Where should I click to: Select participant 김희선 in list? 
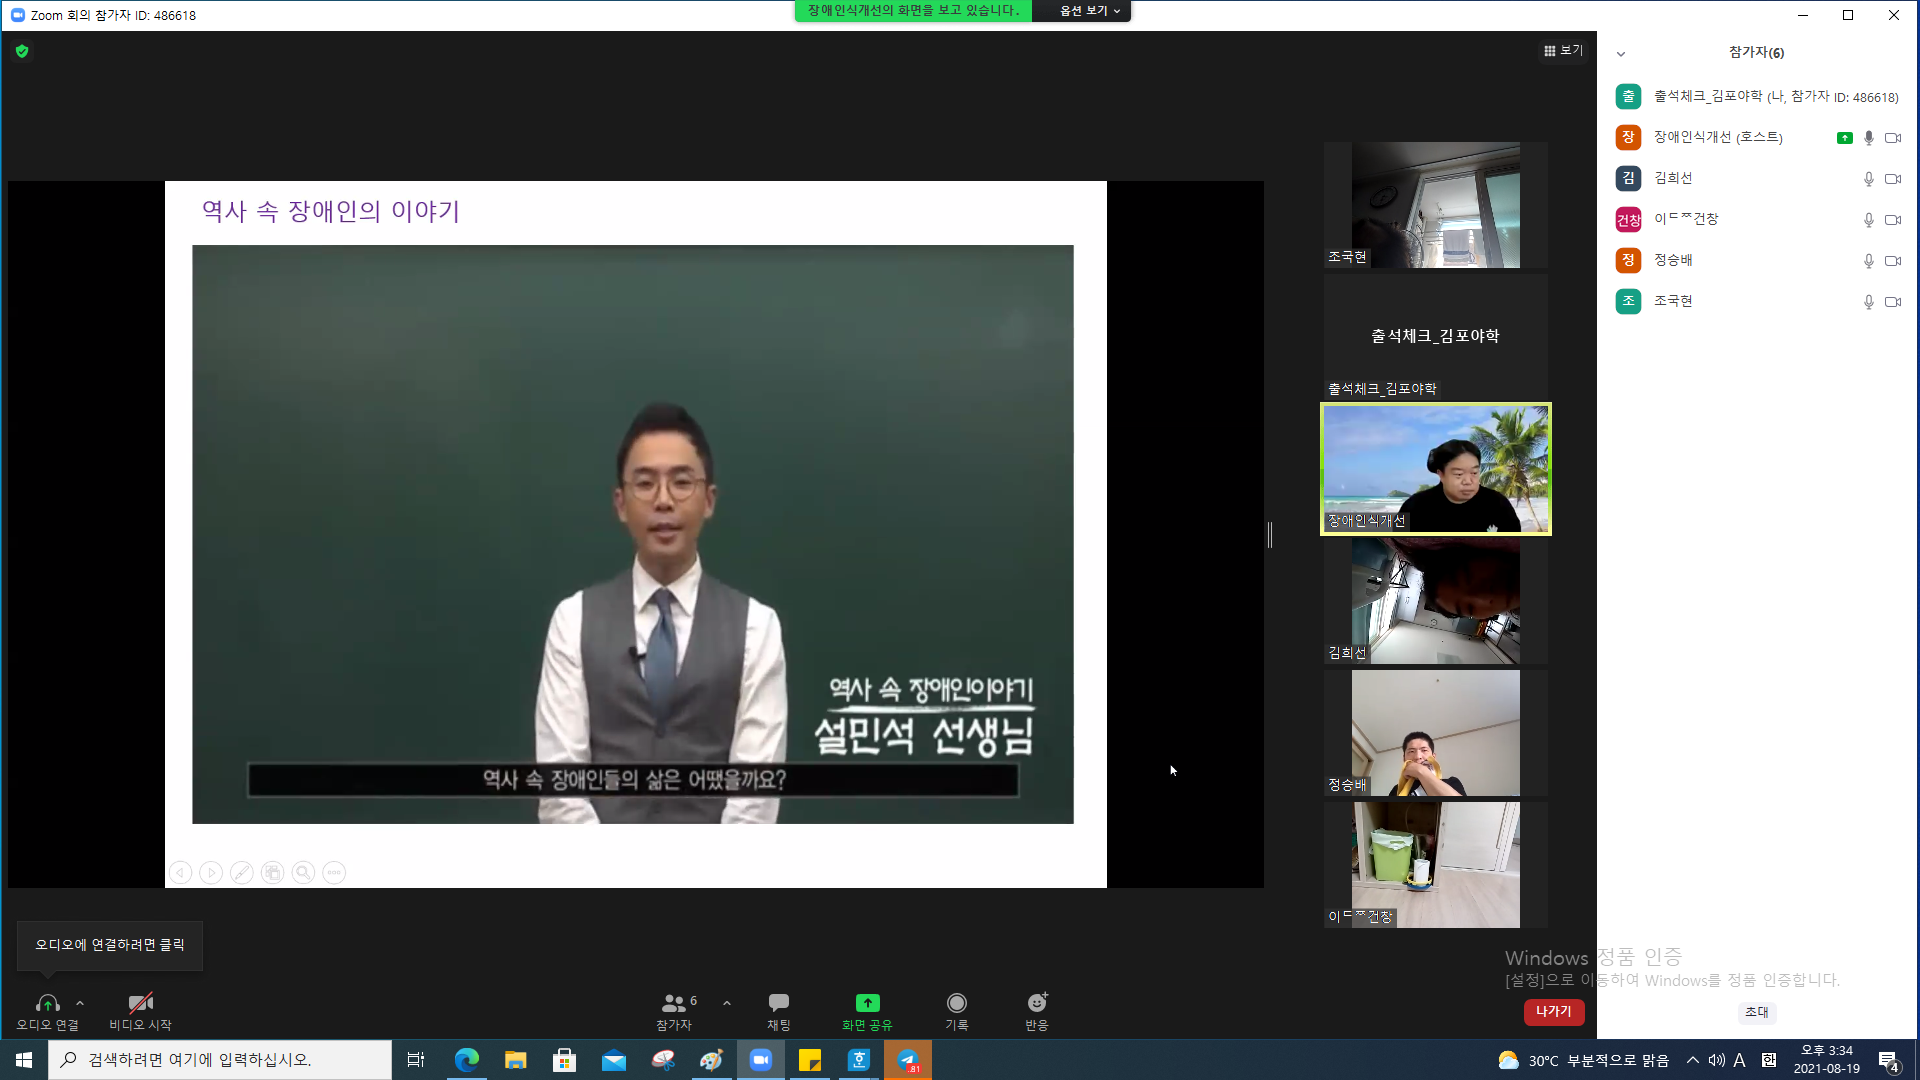1758,178
